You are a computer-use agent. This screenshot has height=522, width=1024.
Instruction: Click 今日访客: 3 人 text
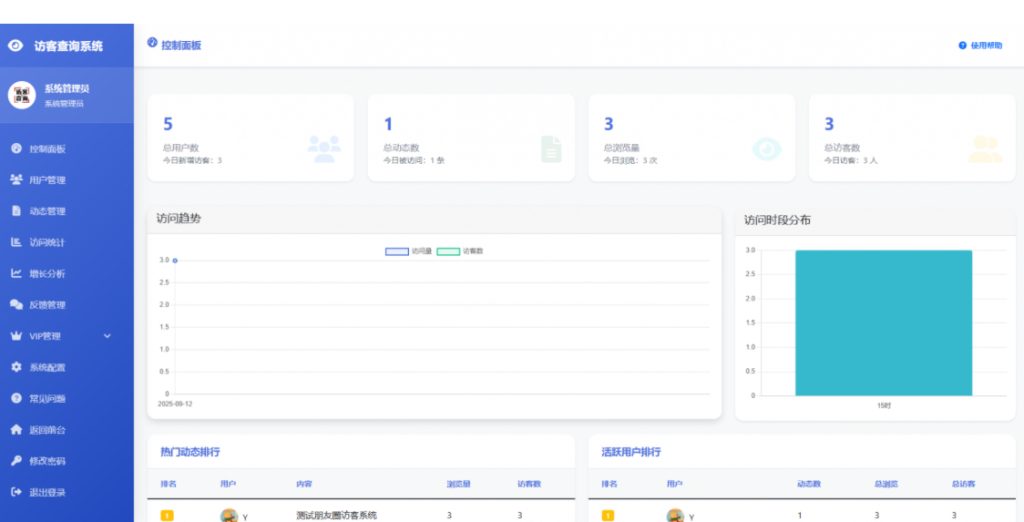pos(851,161)
